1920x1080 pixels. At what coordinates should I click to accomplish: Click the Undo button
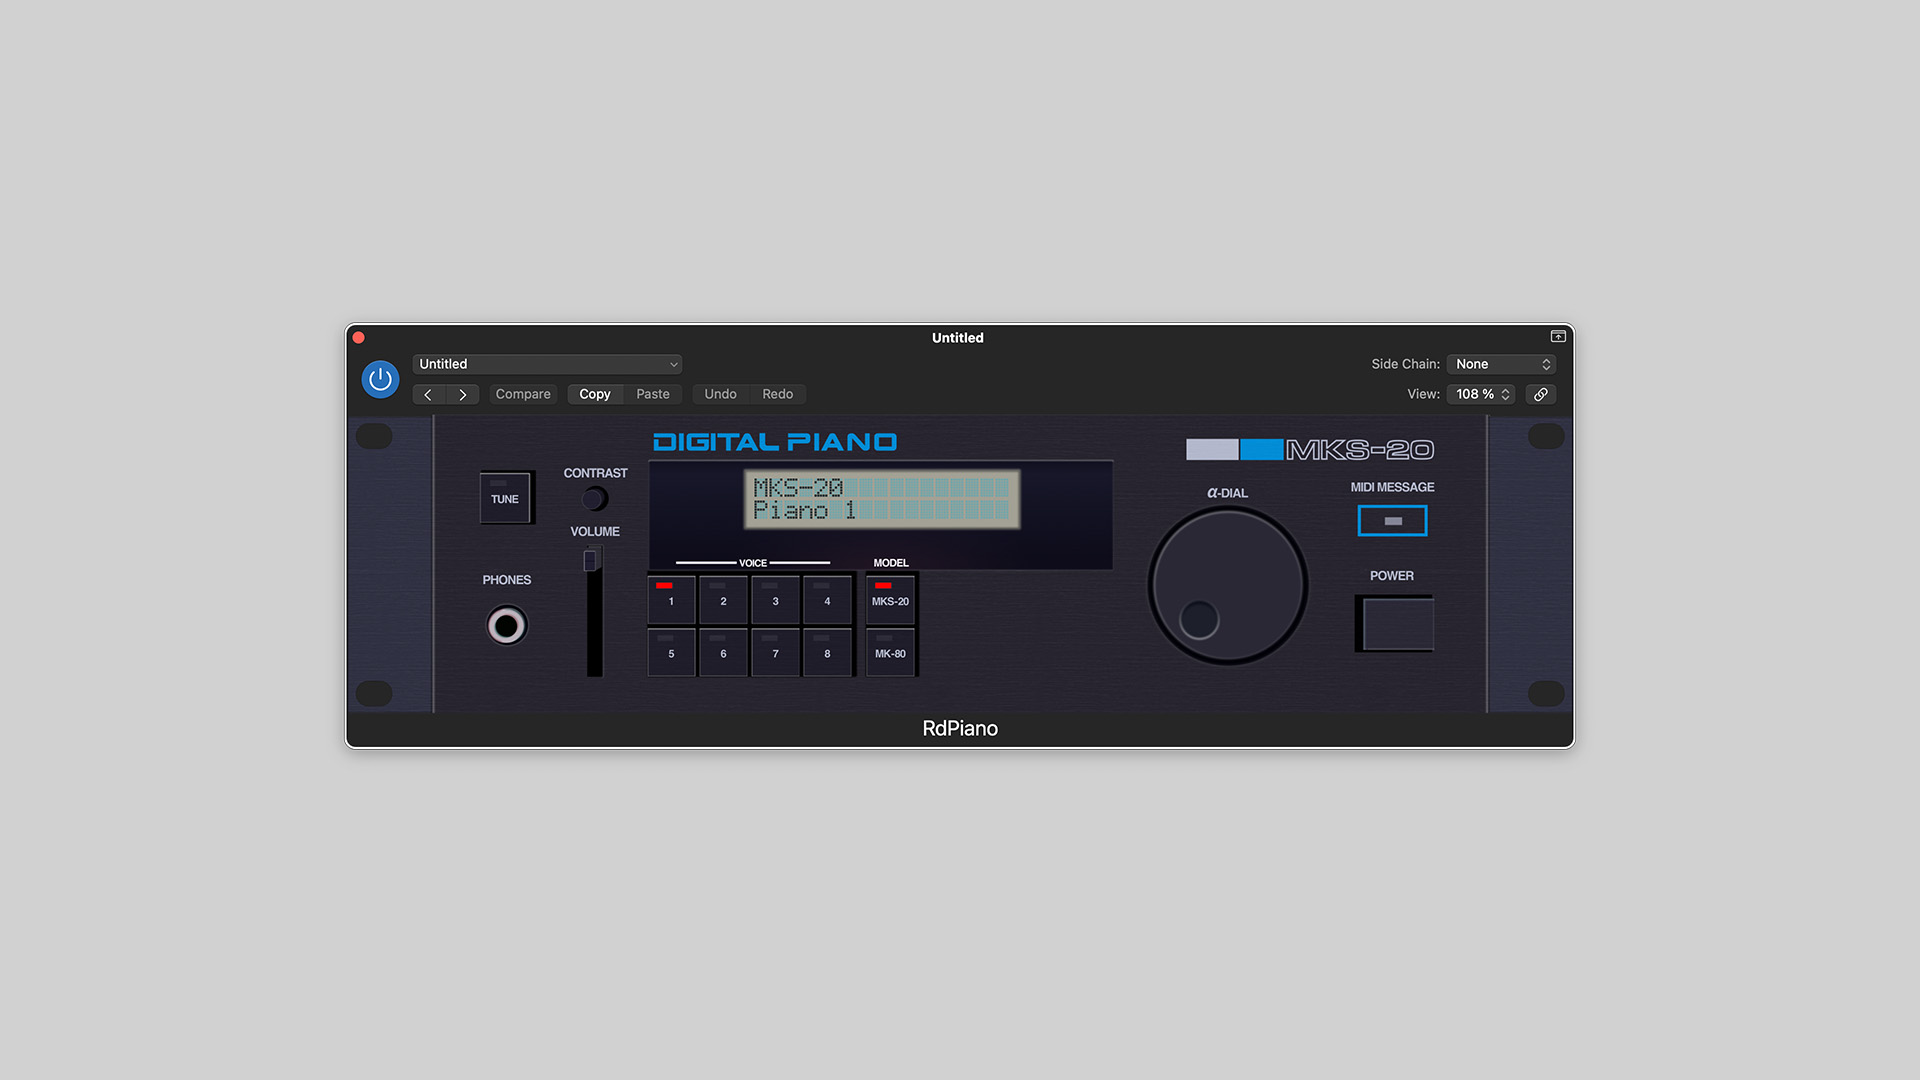[x=720, y=394]
